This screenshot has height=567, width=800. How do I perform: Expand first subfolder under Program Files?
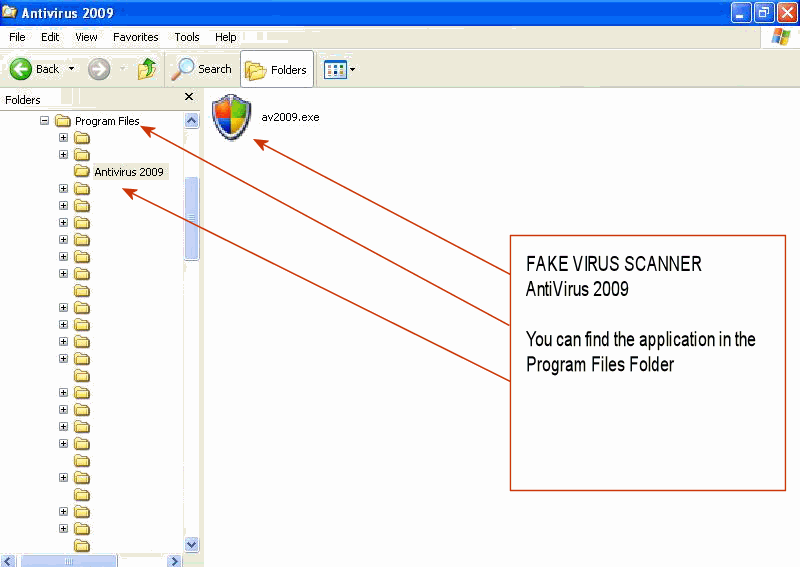(63, 138)
